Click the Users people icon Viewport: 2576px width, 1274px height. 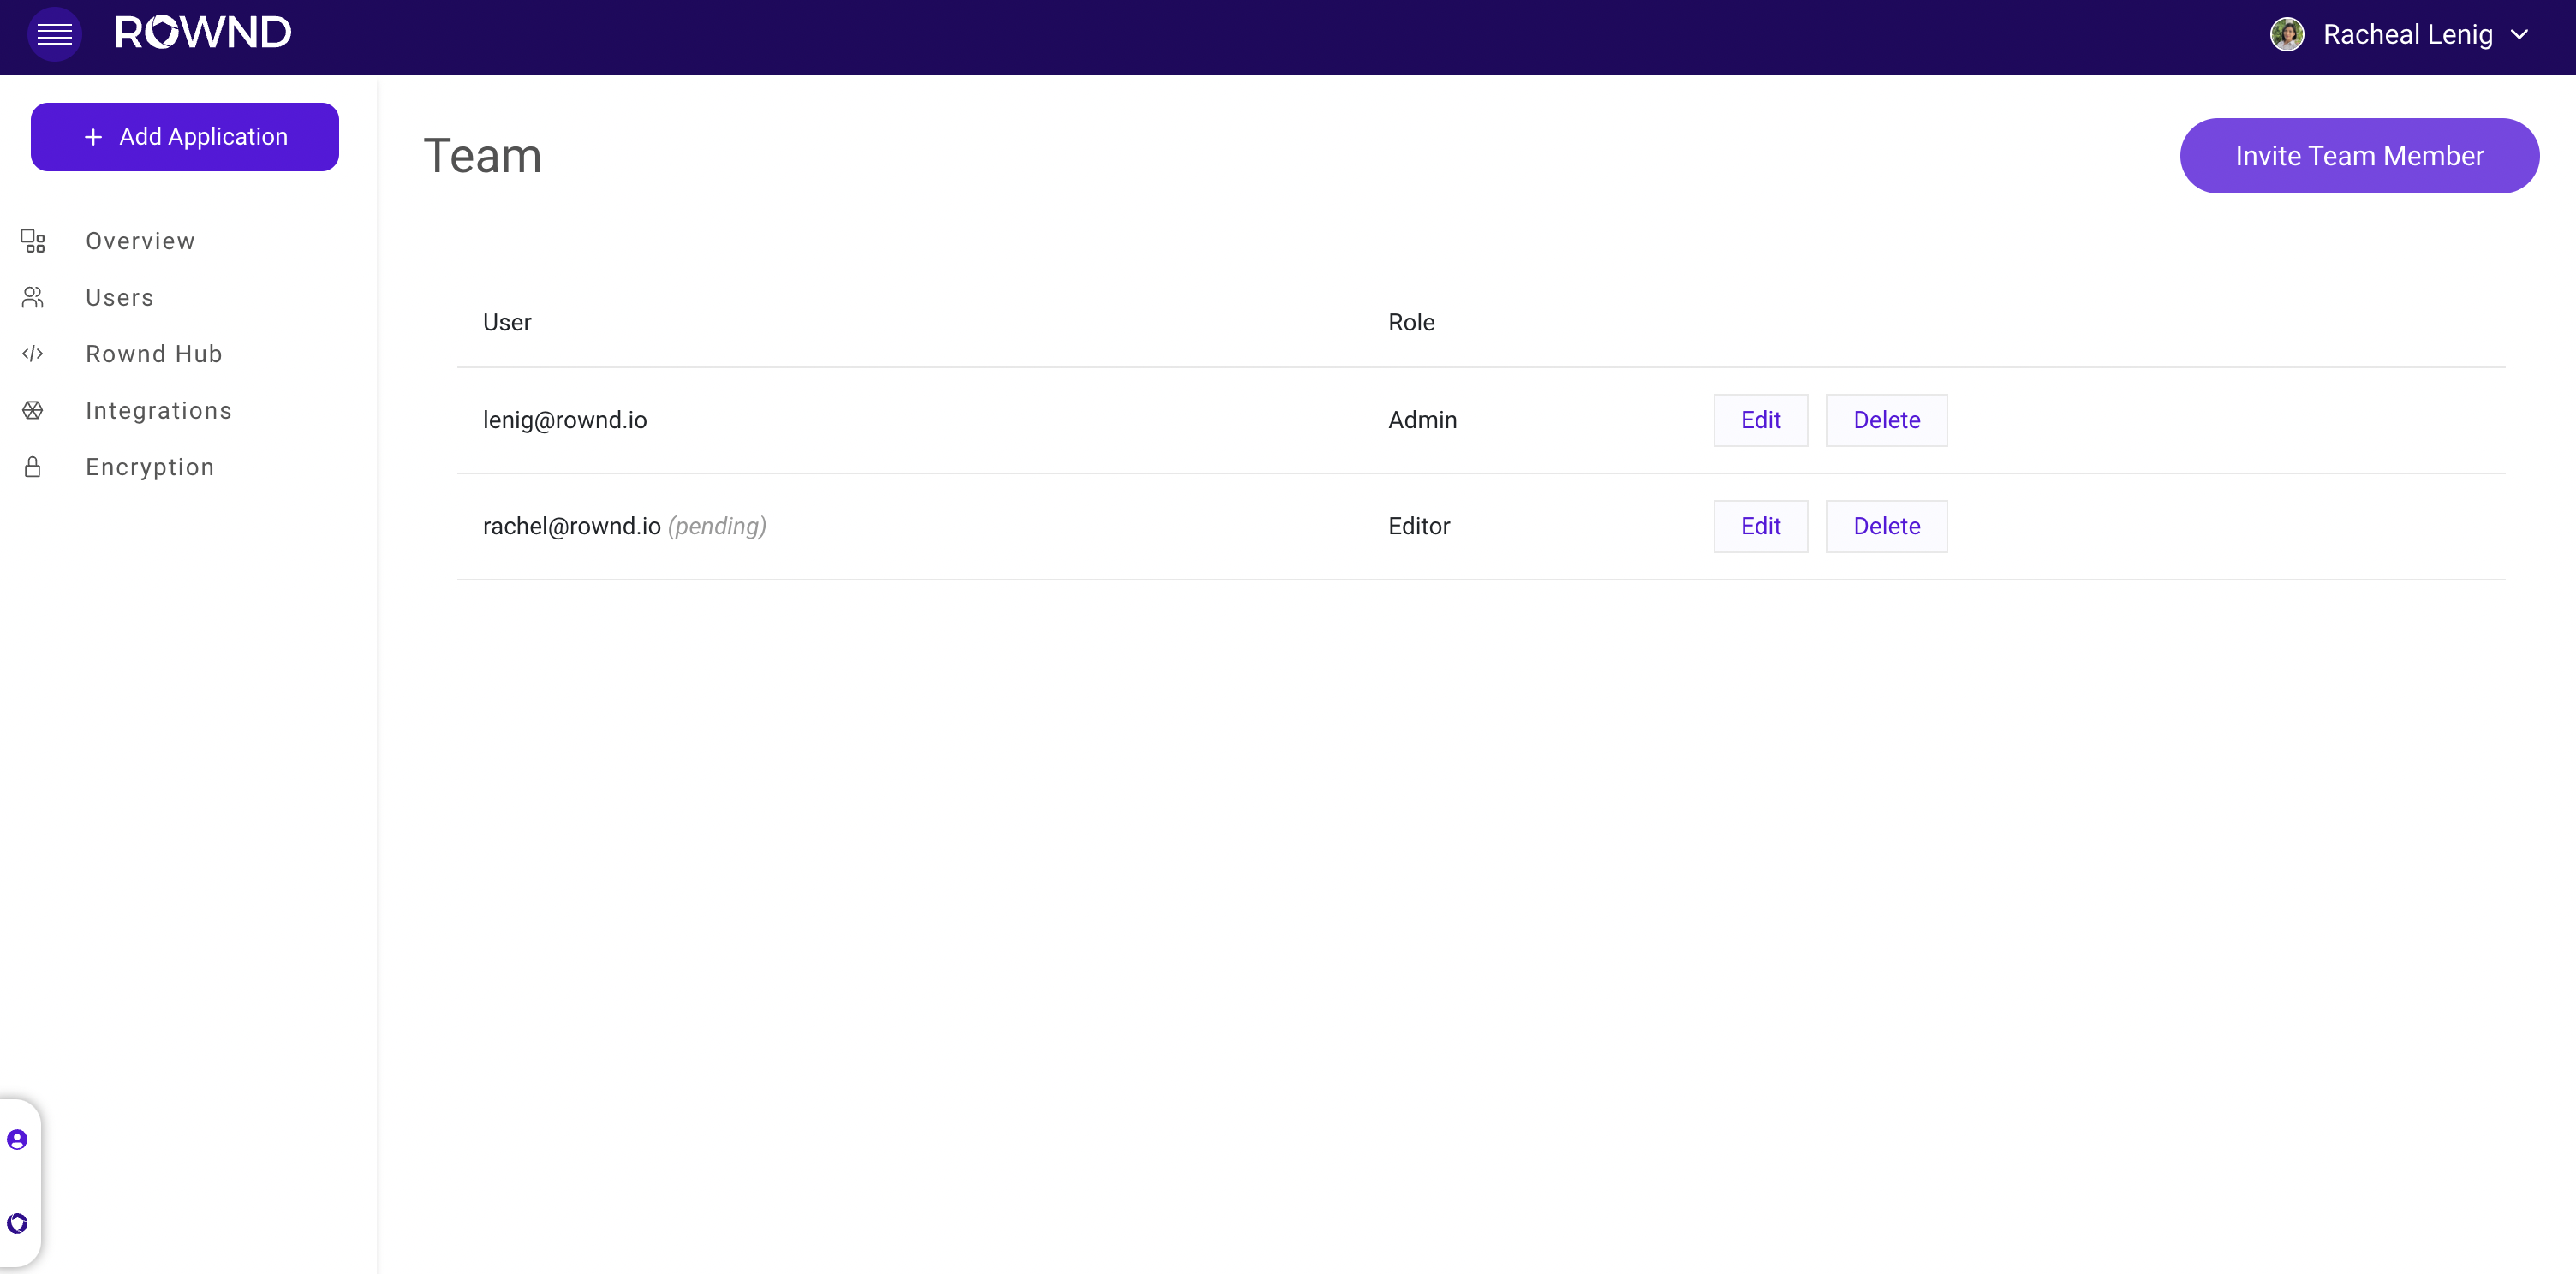pyautogui.click(x=33, y=298)
